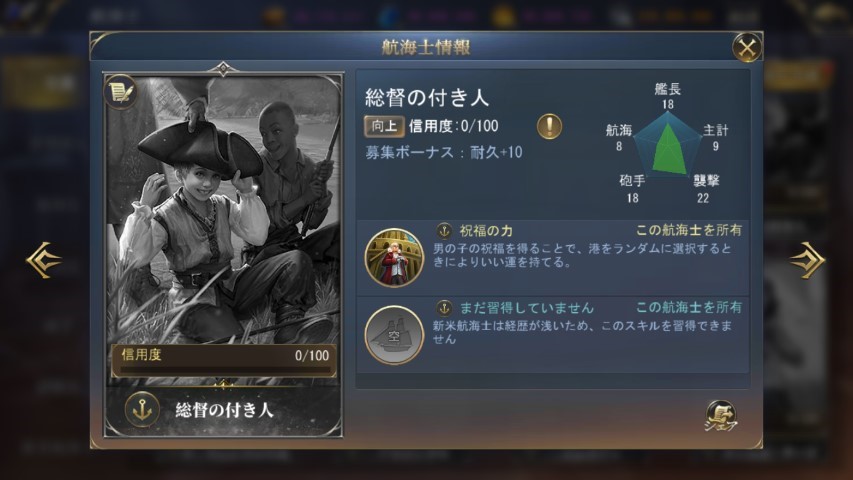
Task: Open first この航海士を所有 link
Action: (x=689, y=230)
